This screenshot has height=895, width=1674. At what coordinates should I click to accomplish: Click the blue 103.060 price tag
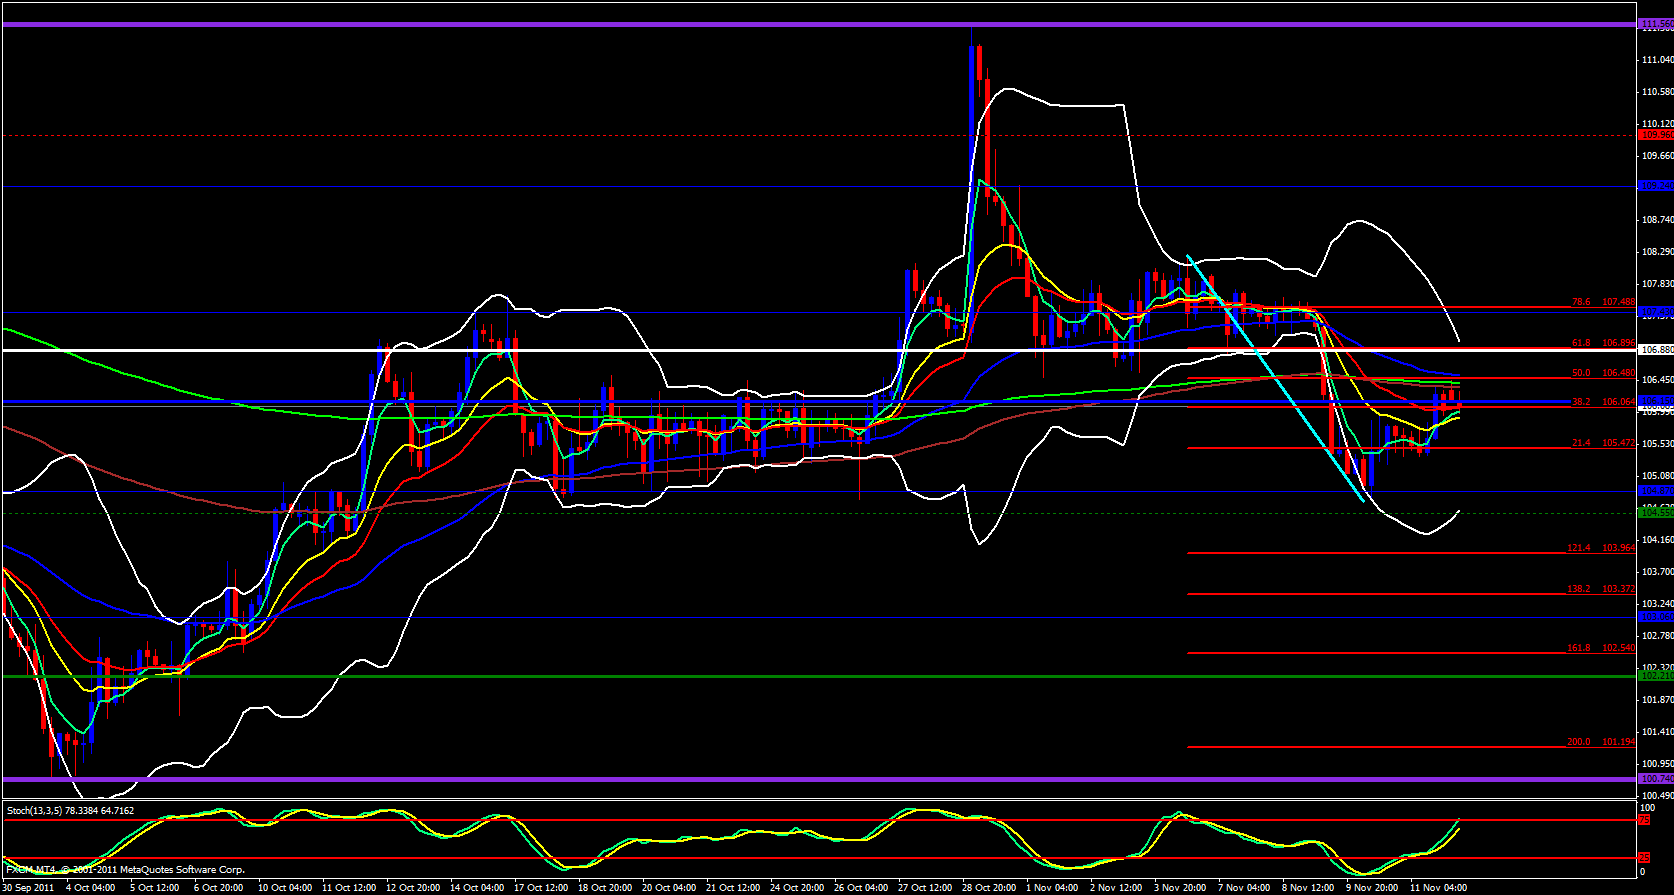(x=1655, y=618)
